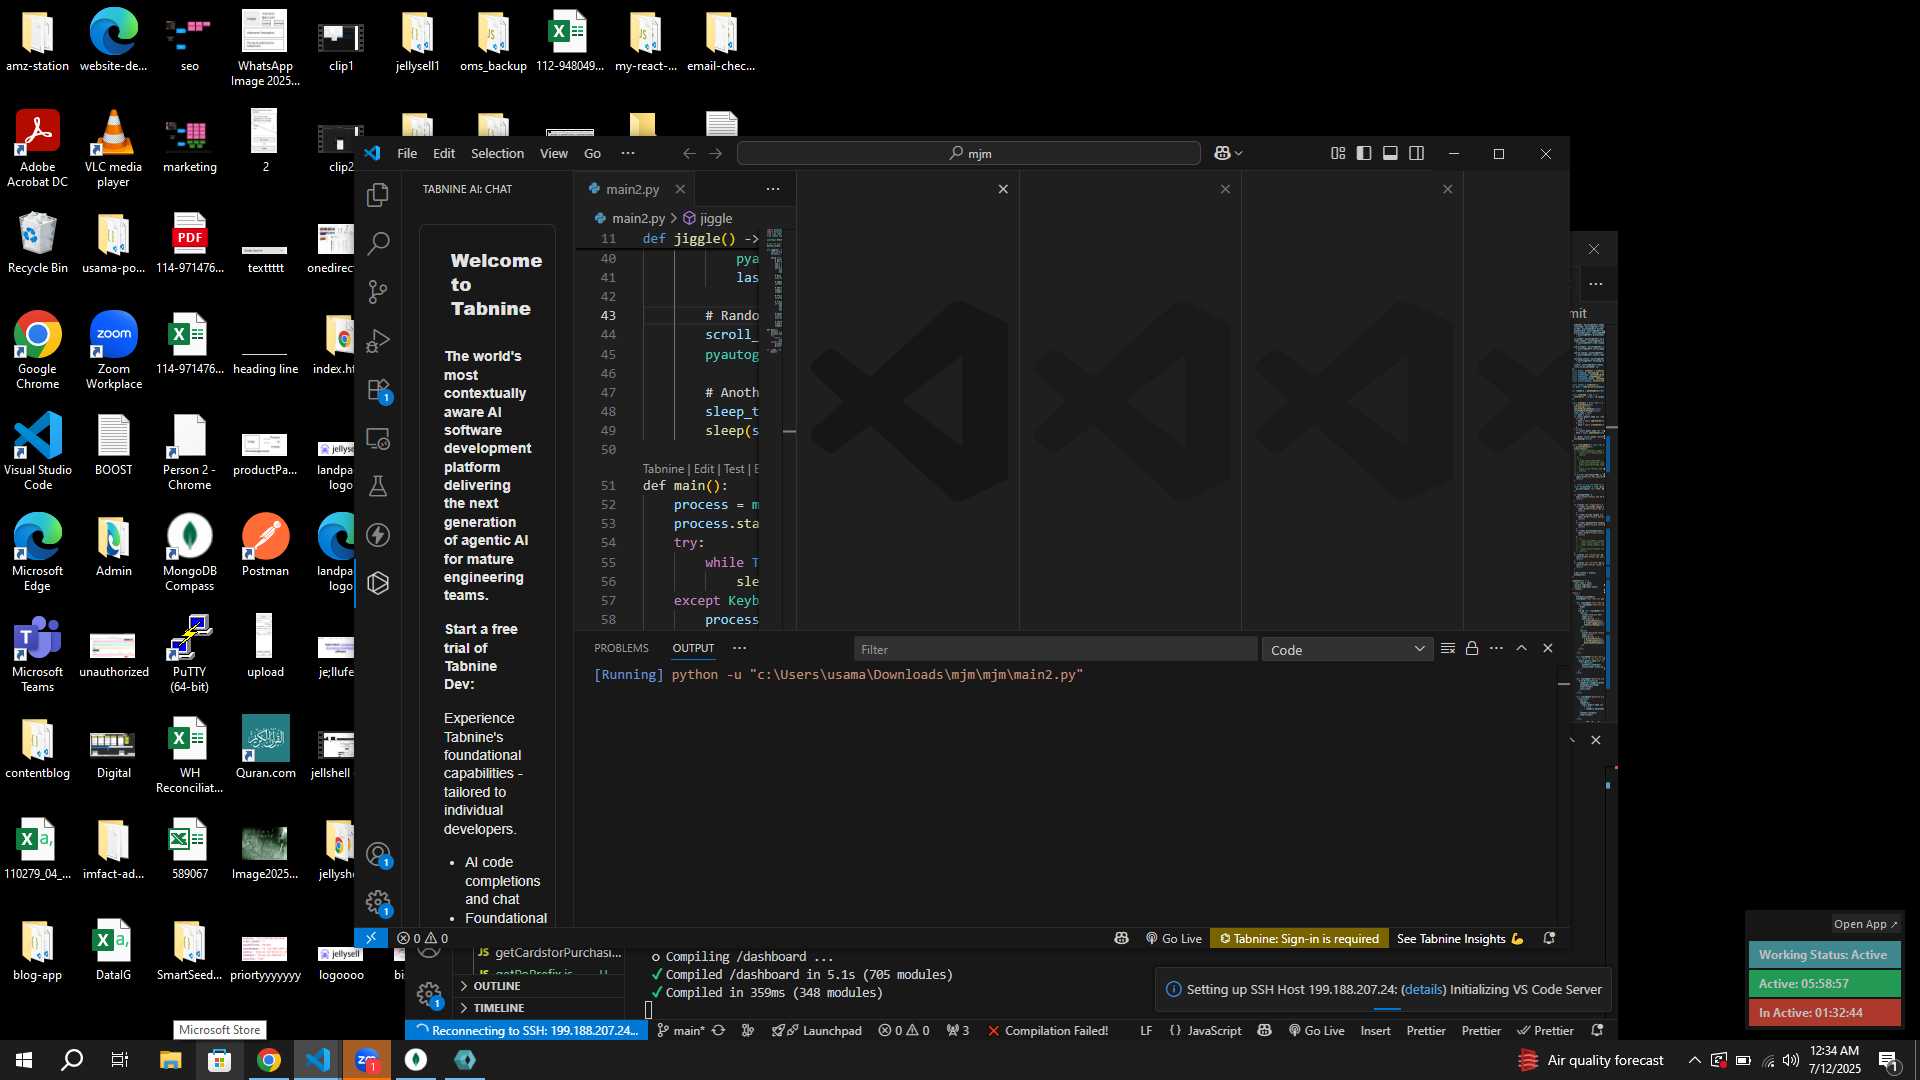
Task: Click the Copilot icon in title bar
Action: [1222, 153]
